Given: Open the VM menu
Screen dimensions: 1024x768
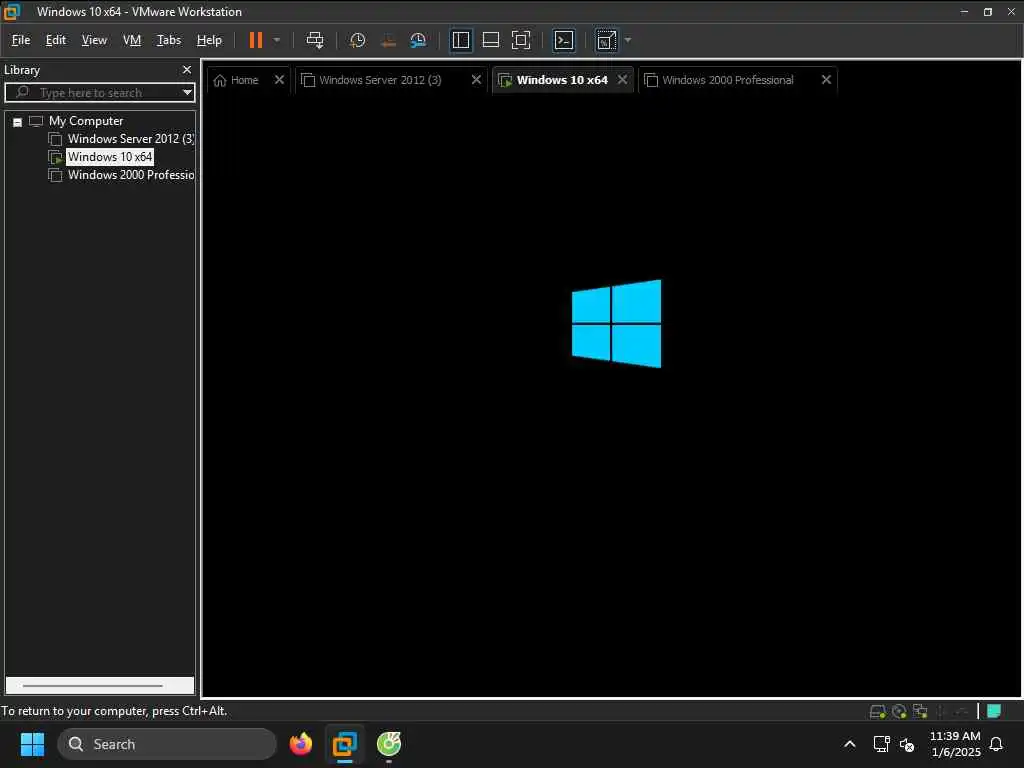Looking at the screenshot, I should click(x=132, y=40).
